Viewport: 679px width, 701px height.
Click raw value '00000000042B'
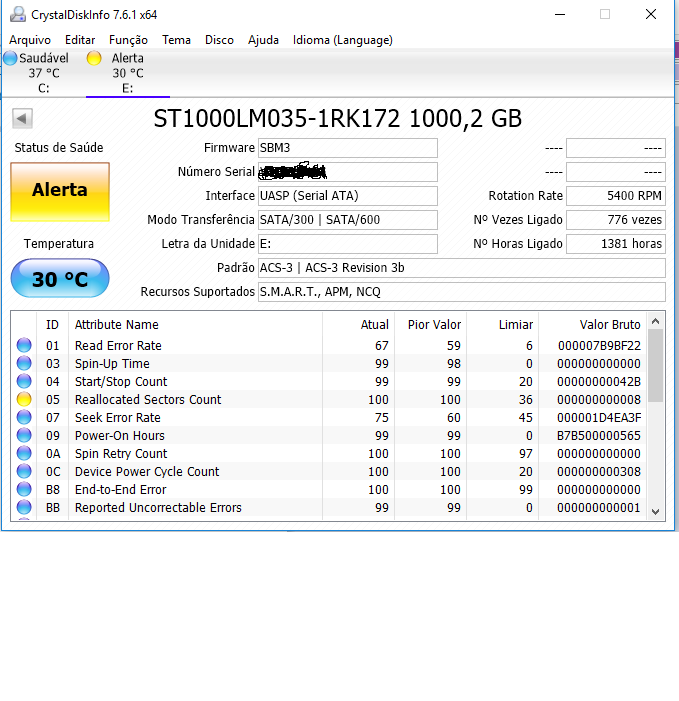(599, 382)
